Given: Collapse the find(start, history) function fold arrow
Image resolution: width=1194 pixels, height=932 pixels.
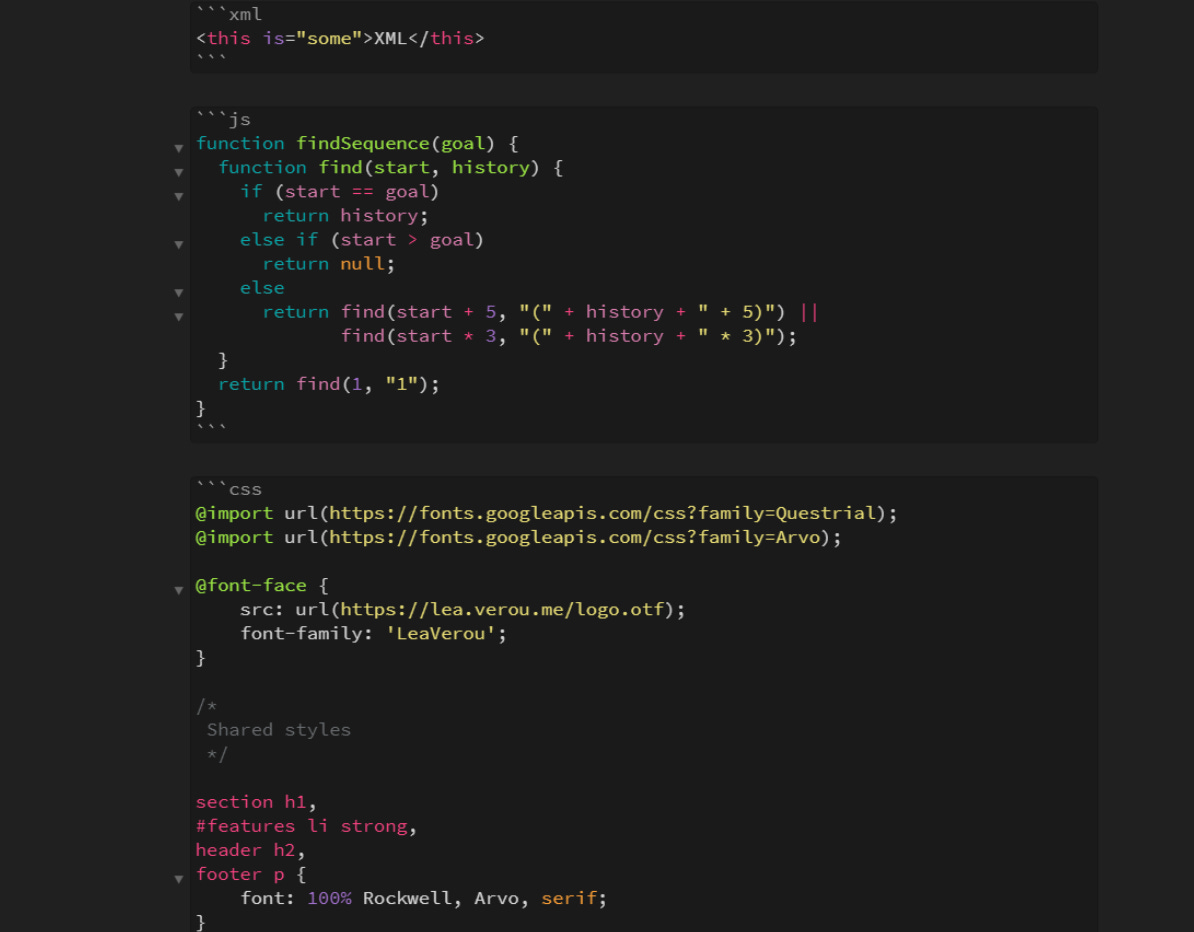Looking at the screenshot, I should (x=179, y=173).
